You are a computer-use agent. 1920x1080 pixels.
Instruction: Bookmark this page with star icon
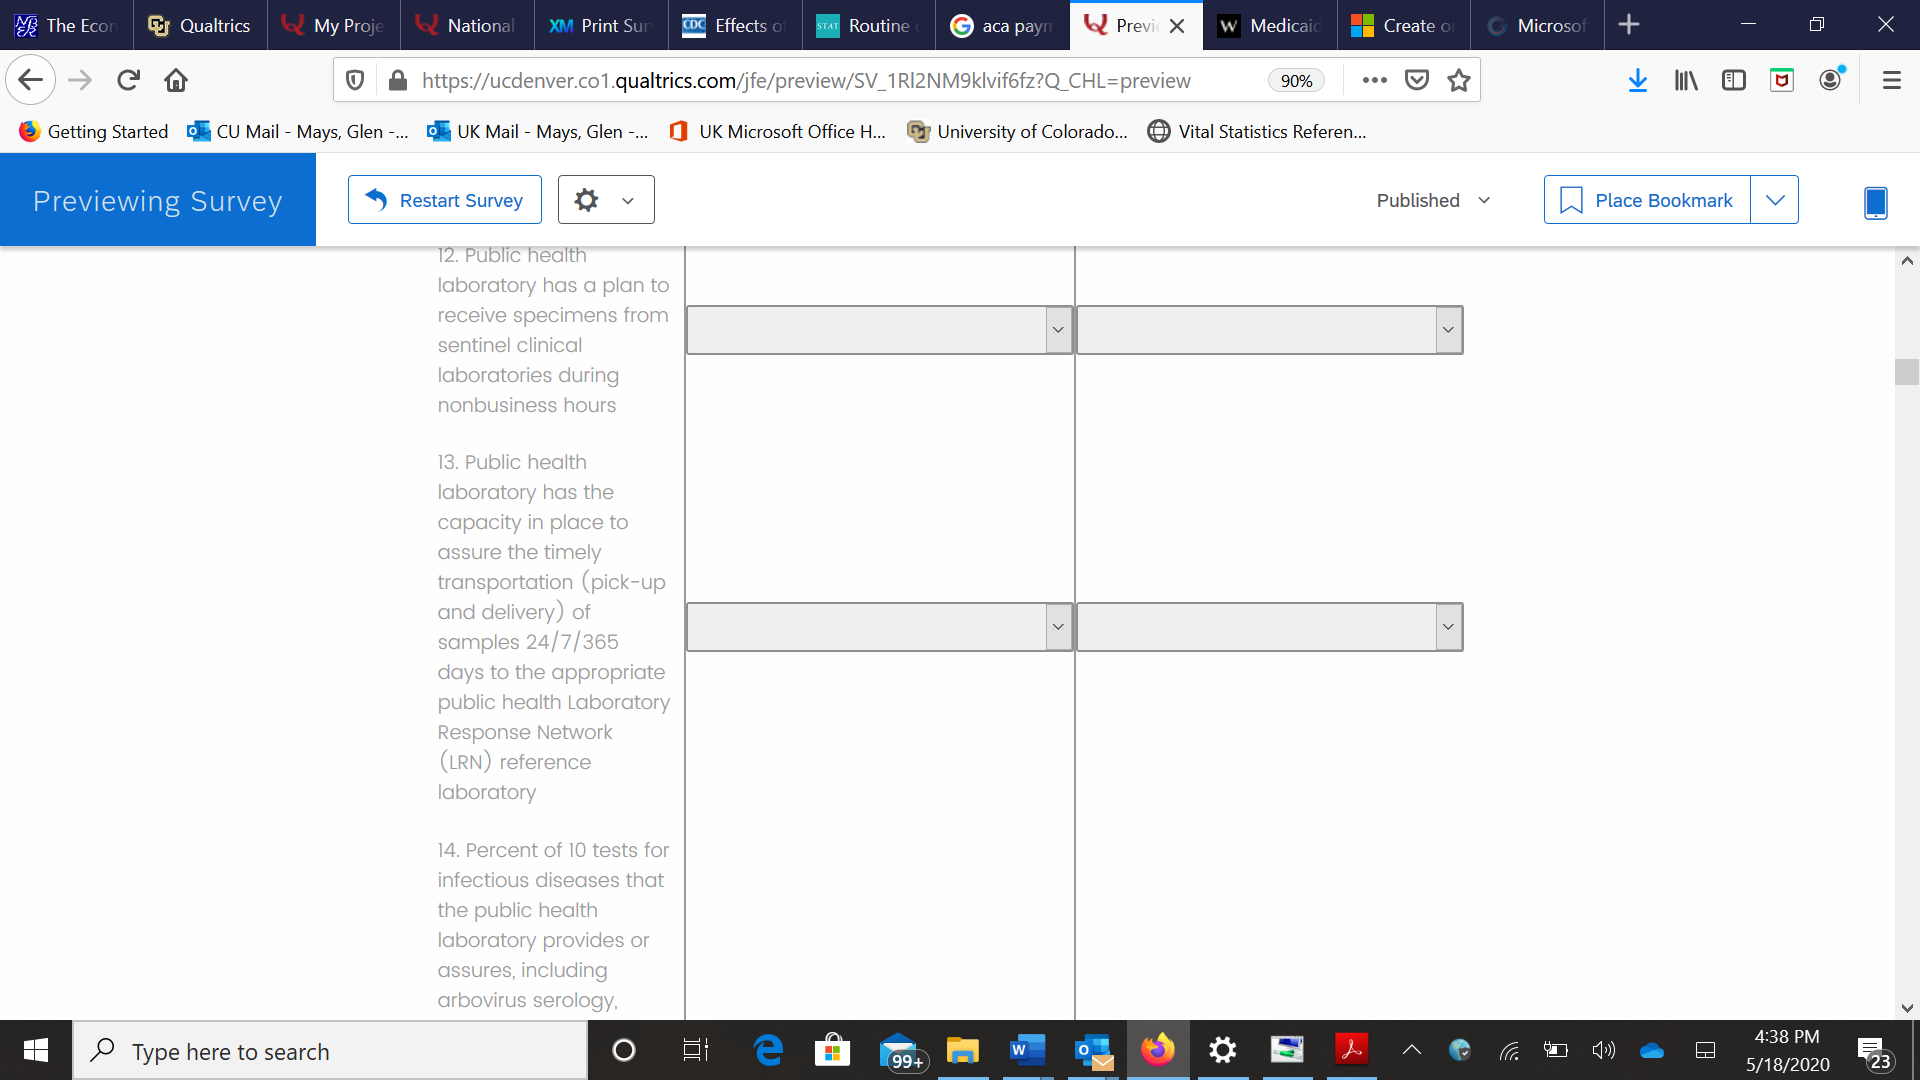[1459, 80]
